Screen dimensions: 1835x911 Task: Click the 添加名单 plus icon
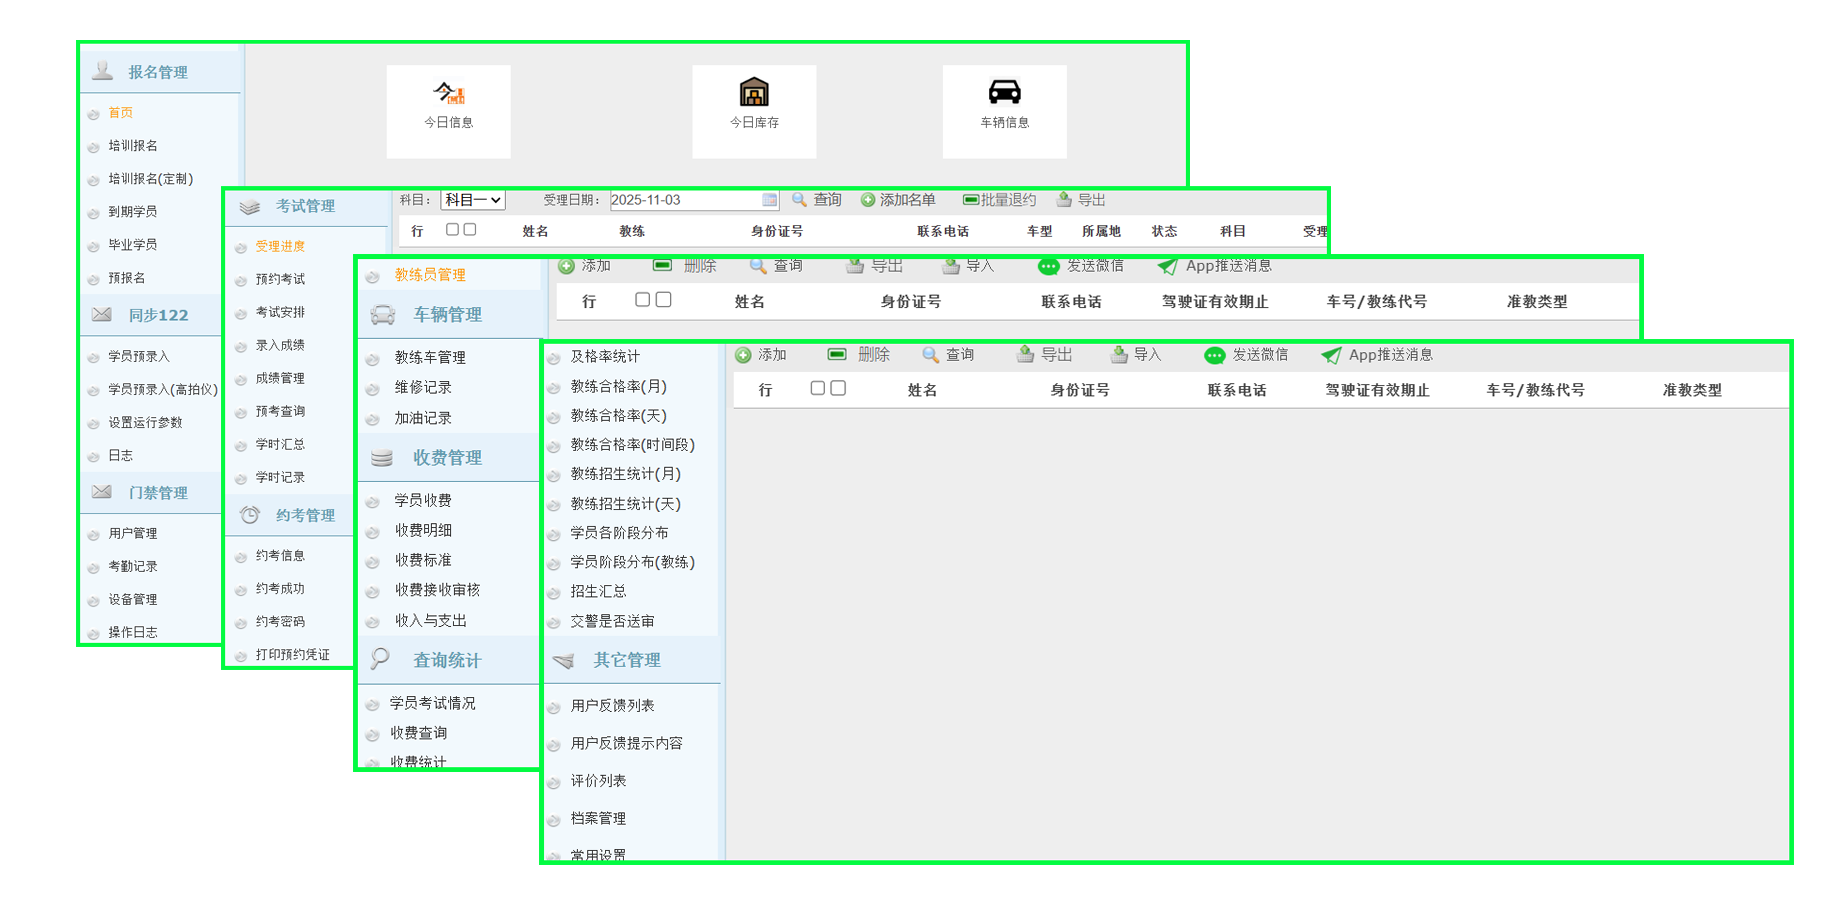pyautogui.click(x=868, y=200)
